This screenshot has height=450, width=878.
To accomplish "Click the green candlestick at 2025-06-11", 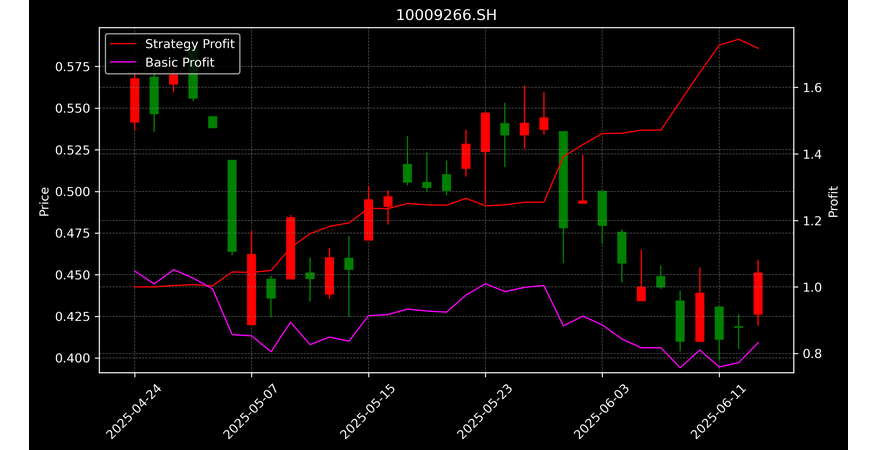I will [x=720, y=323].
